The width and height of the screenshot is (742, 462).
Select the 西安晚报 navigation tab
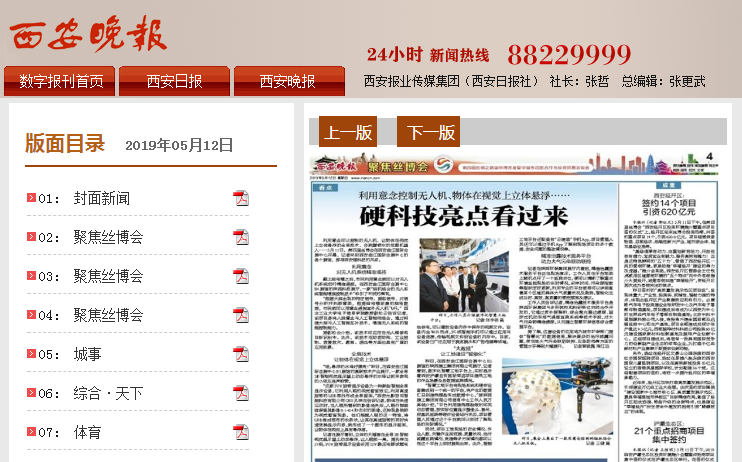point(288,81)
